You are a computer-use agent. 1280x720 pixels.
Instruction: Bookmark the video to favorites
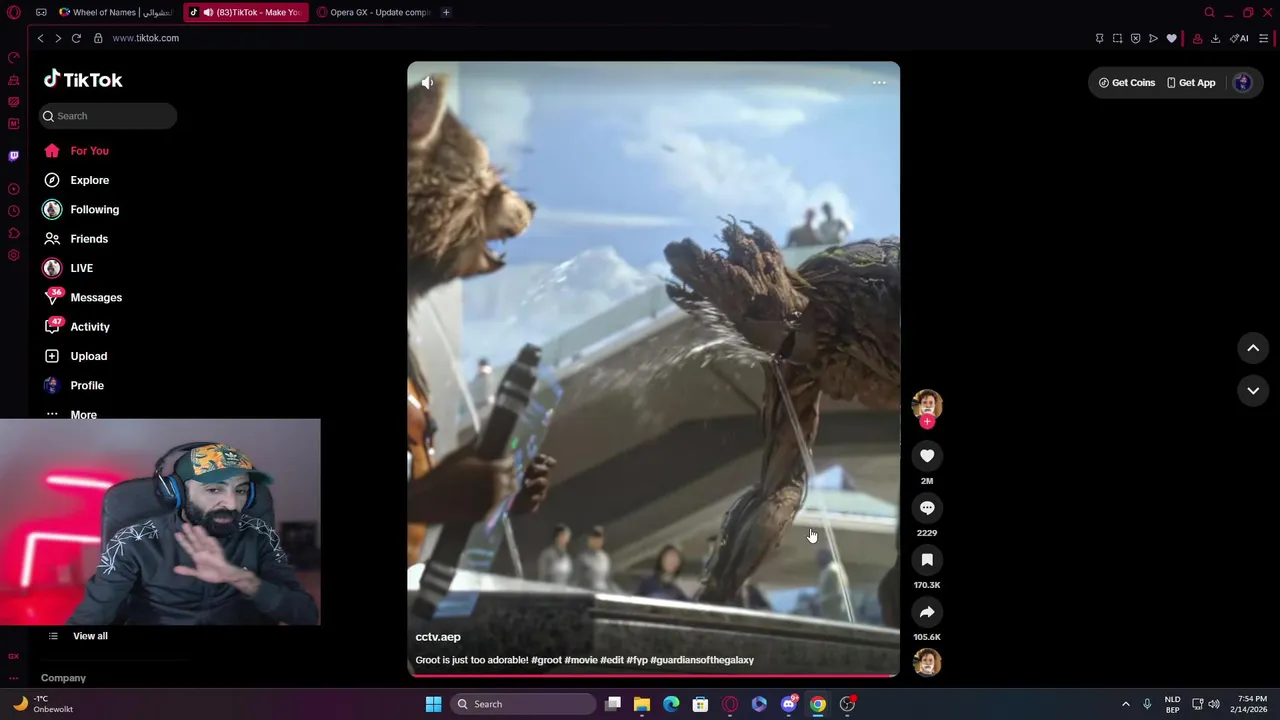927,560
